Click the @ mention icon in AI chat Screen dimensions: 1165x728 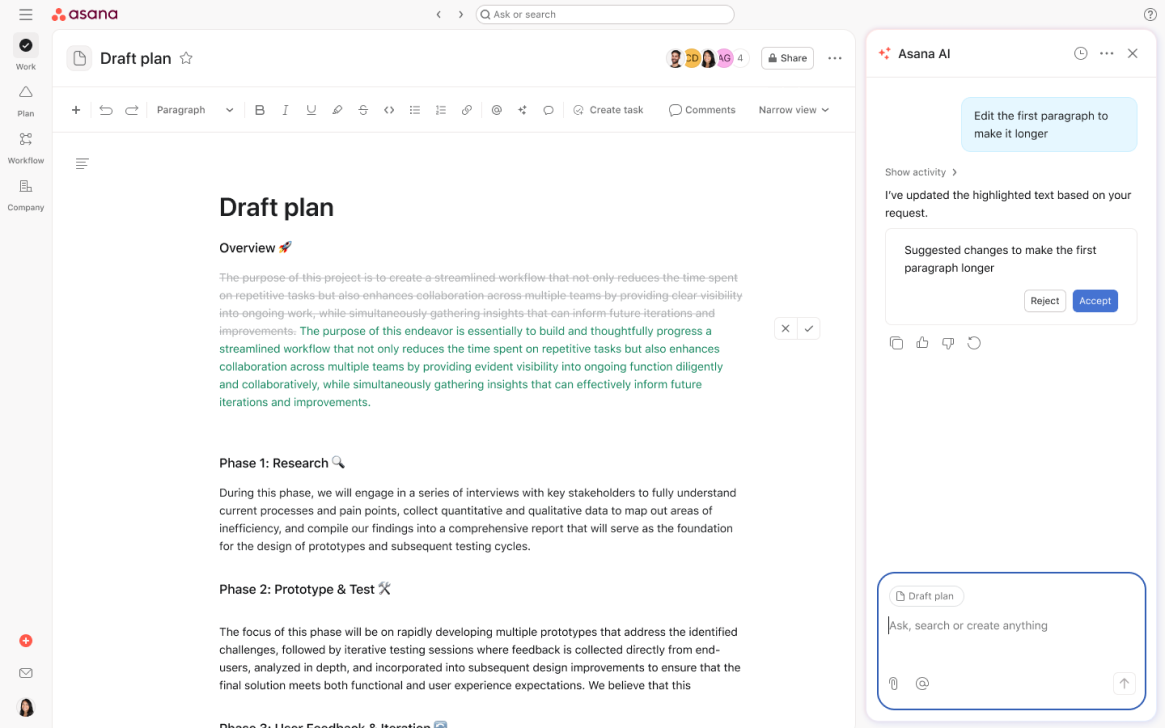tap(922, 683)
